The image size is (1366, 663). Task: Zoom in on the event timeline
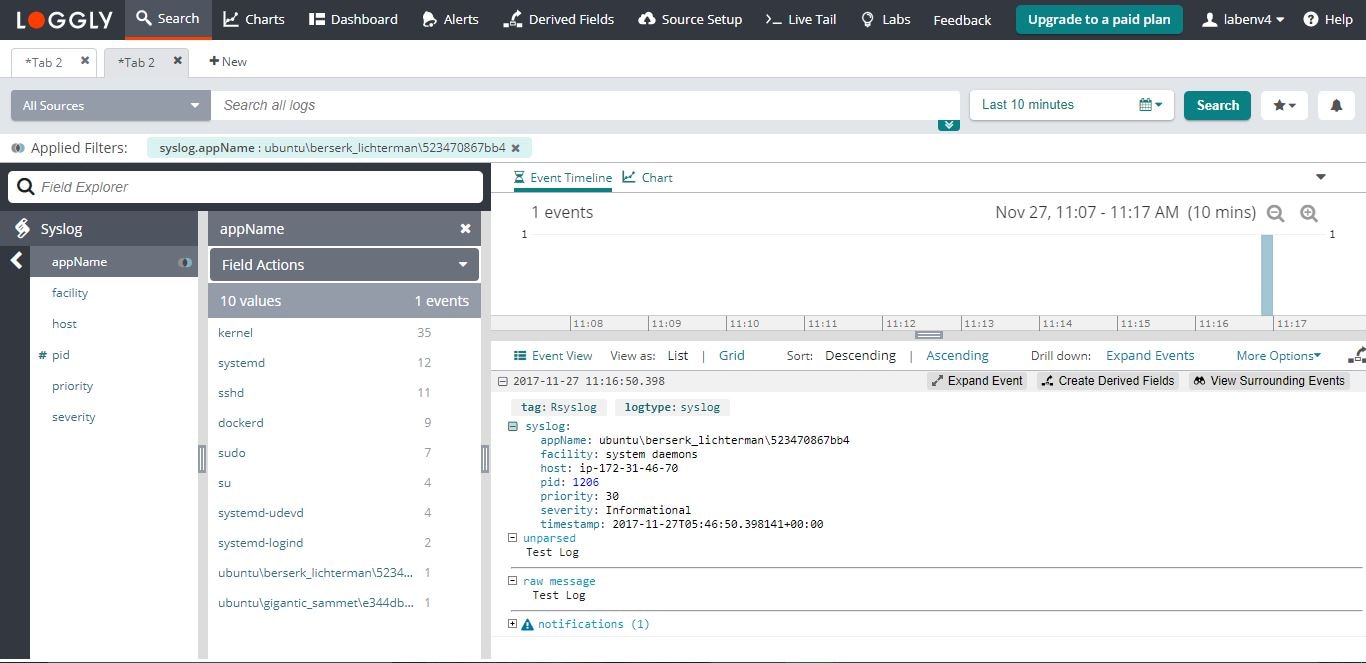point(1309,213)
